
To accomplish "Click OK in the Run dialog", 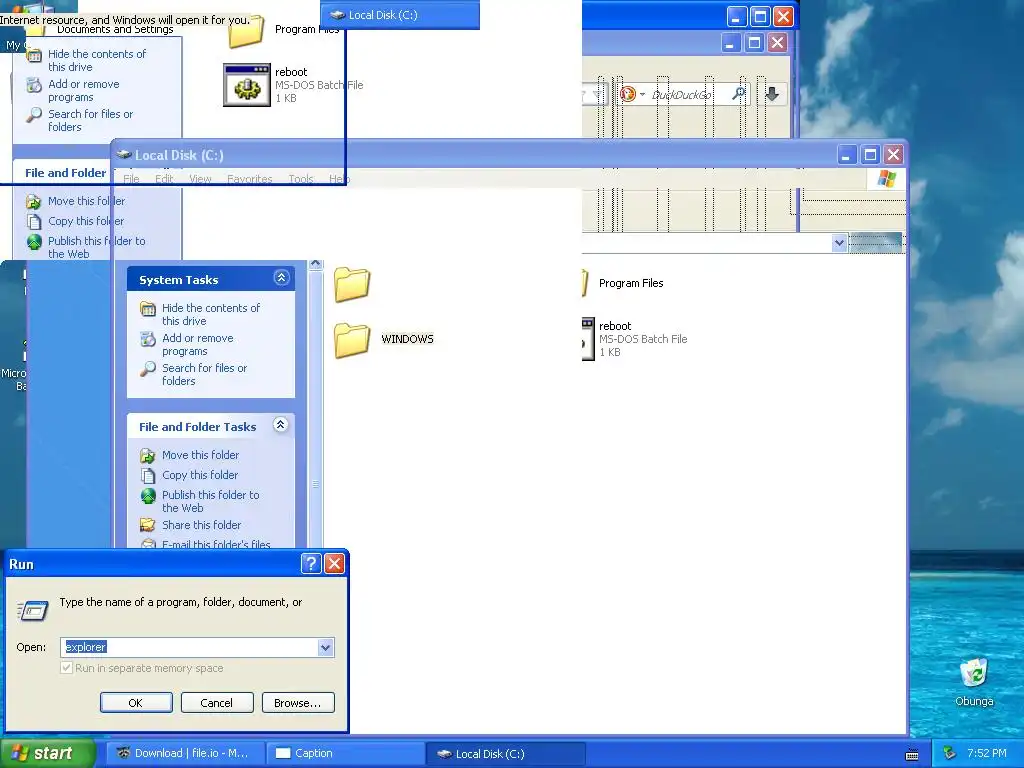I will pyautogui.click(x=136, y=703).
